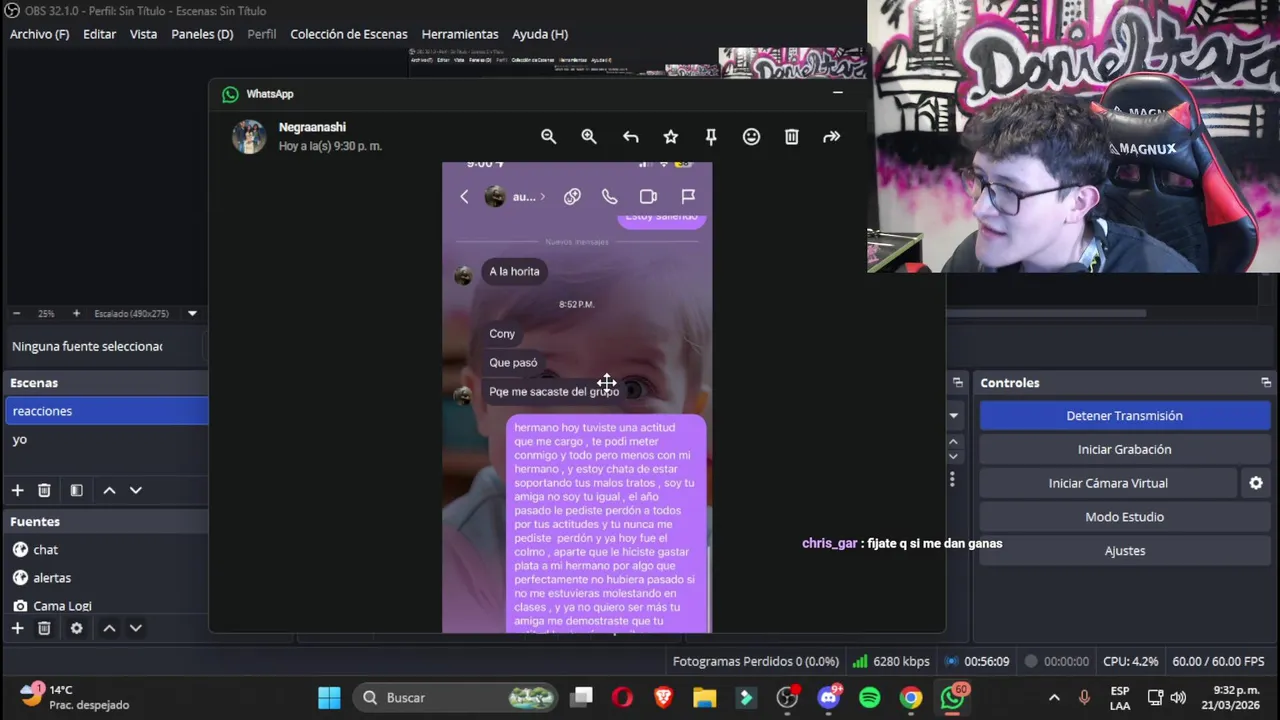Star the message in WhatsApp viewer
The image size is (1280, 720).
670,137
